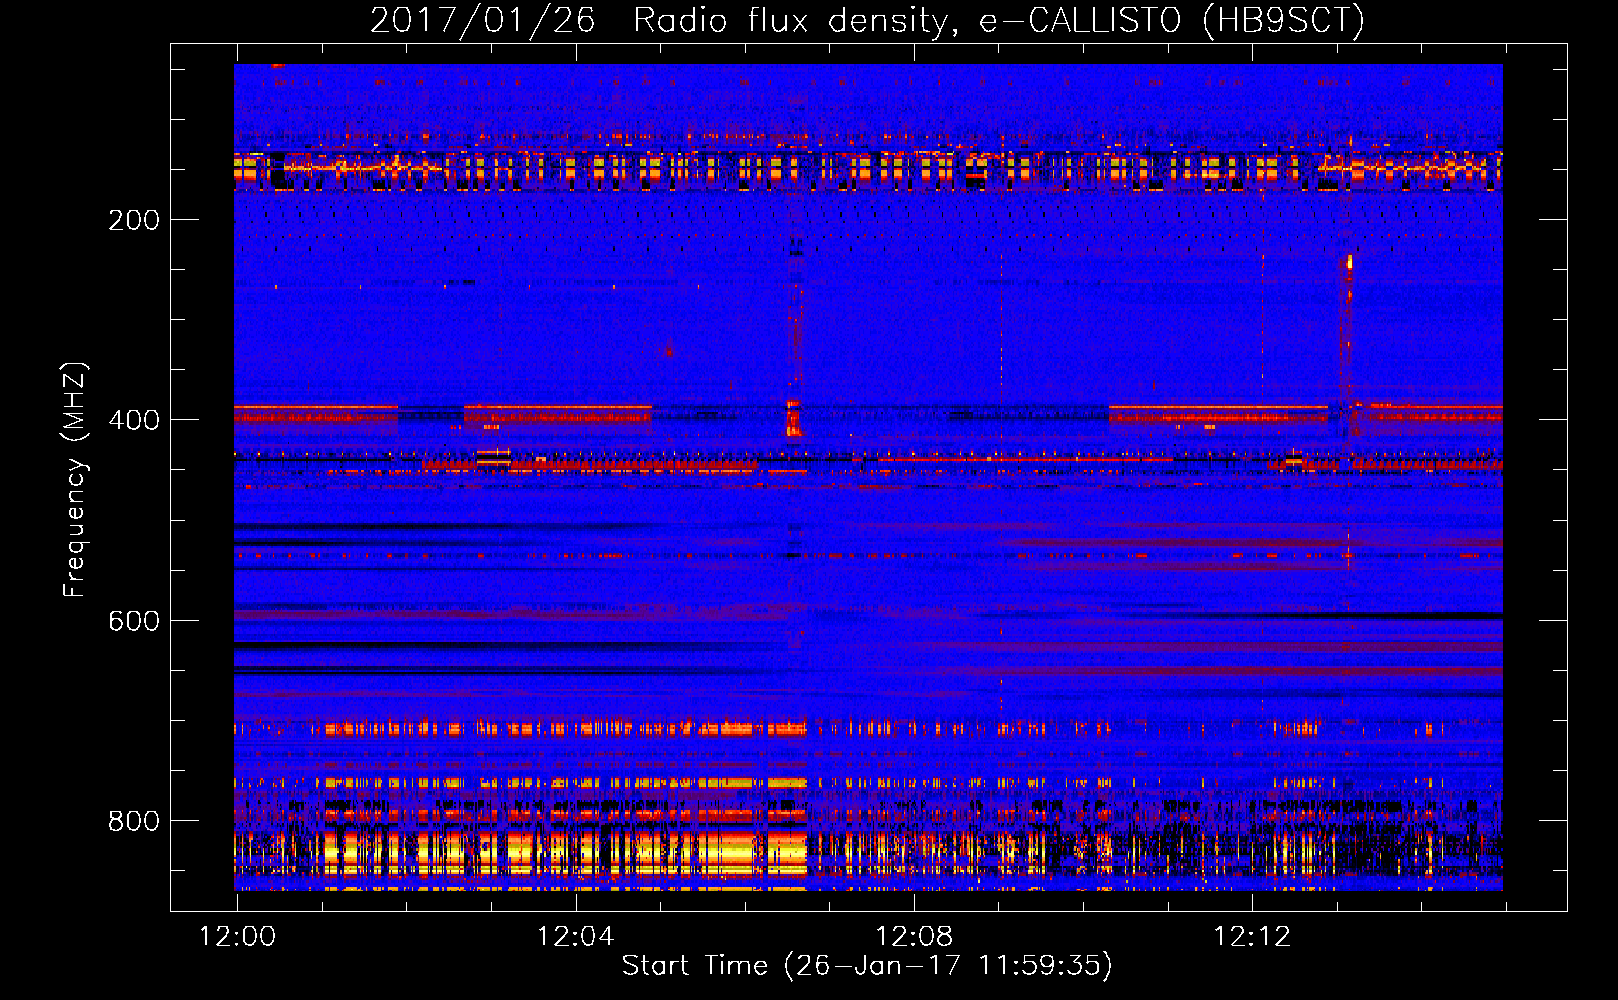1618x1000 pixels.
Task: Click the 'Frequency (MHZ)' axis label
Action: point(75,480)
